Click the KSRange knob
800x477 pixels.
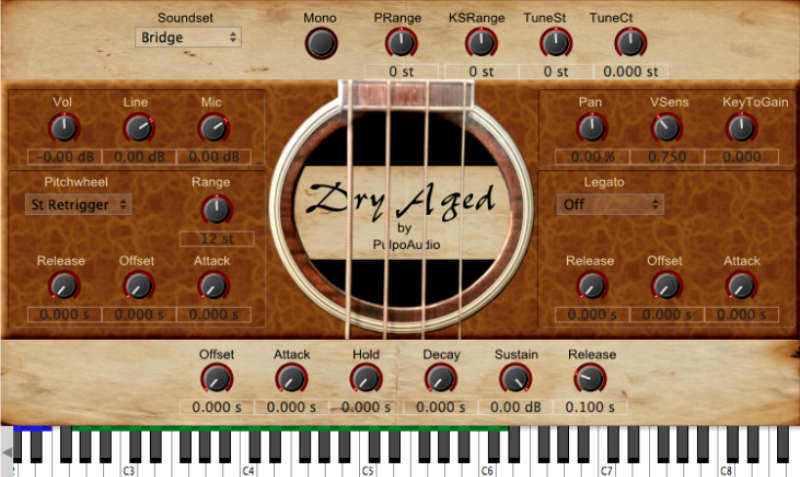[x=481, y=43]
